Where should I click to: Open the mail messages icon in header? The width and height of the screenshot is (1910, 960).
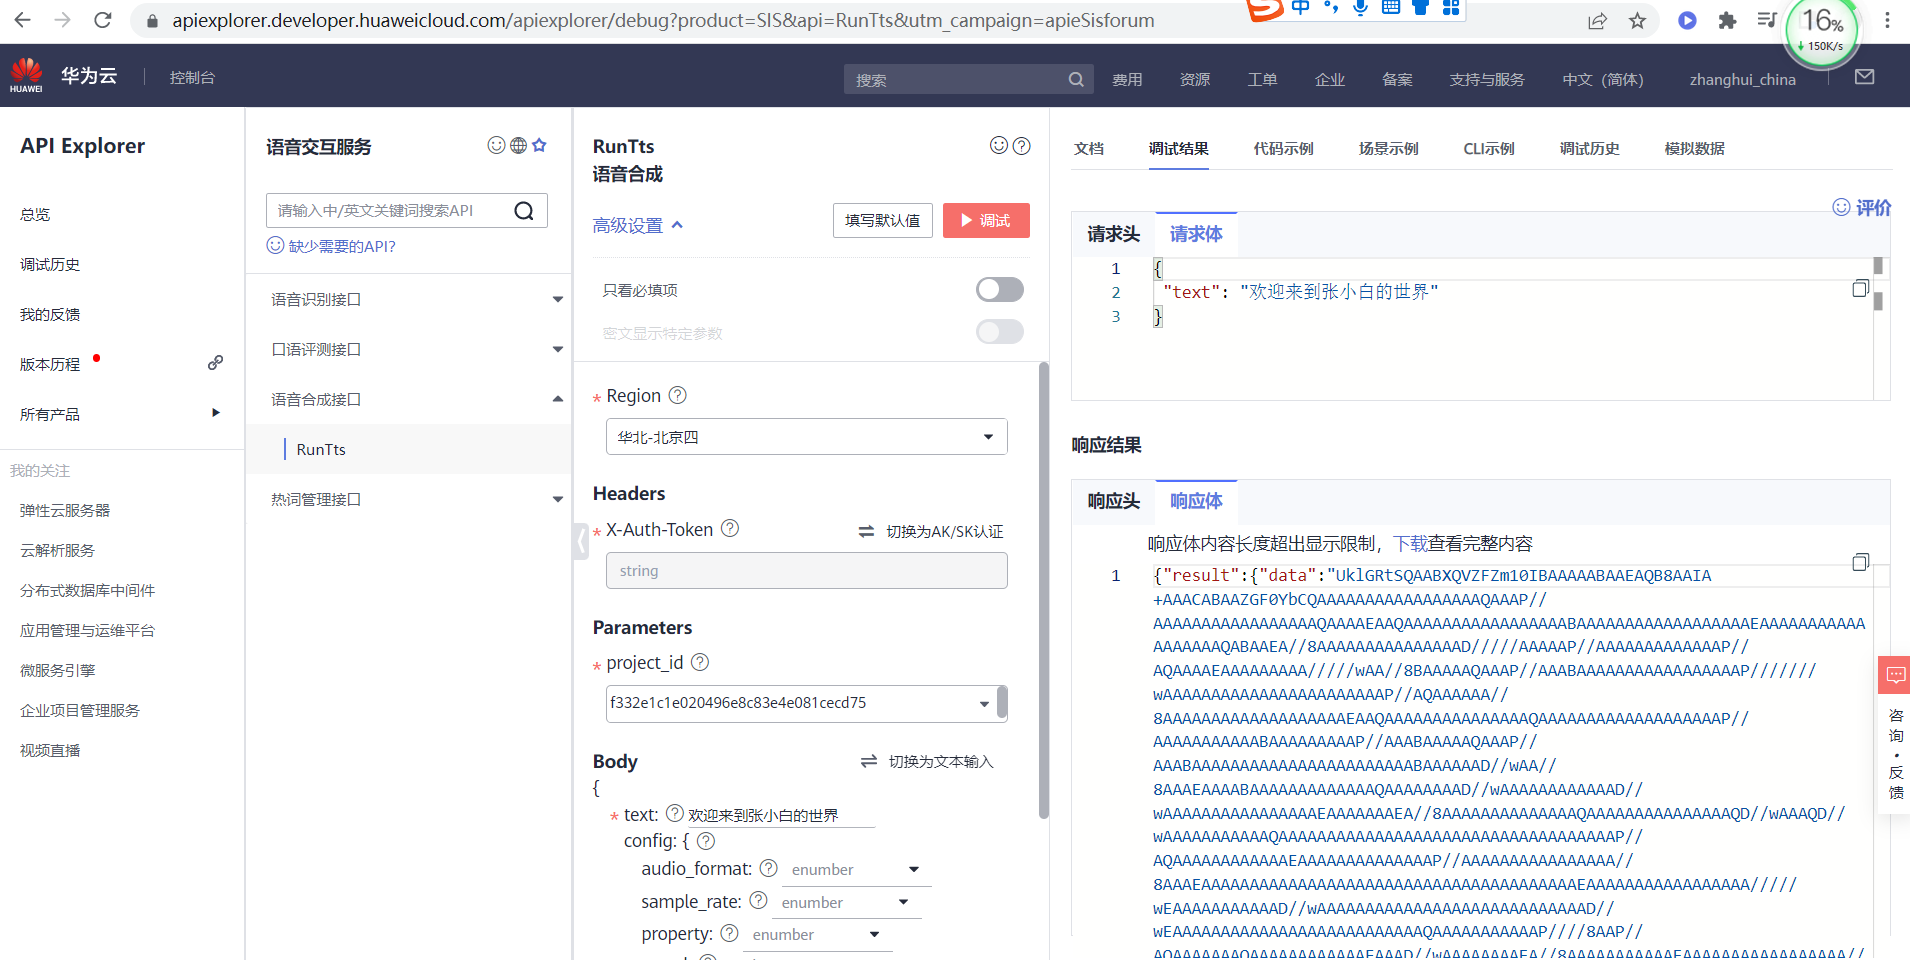pyautogui.click(x=1865, y=77)
